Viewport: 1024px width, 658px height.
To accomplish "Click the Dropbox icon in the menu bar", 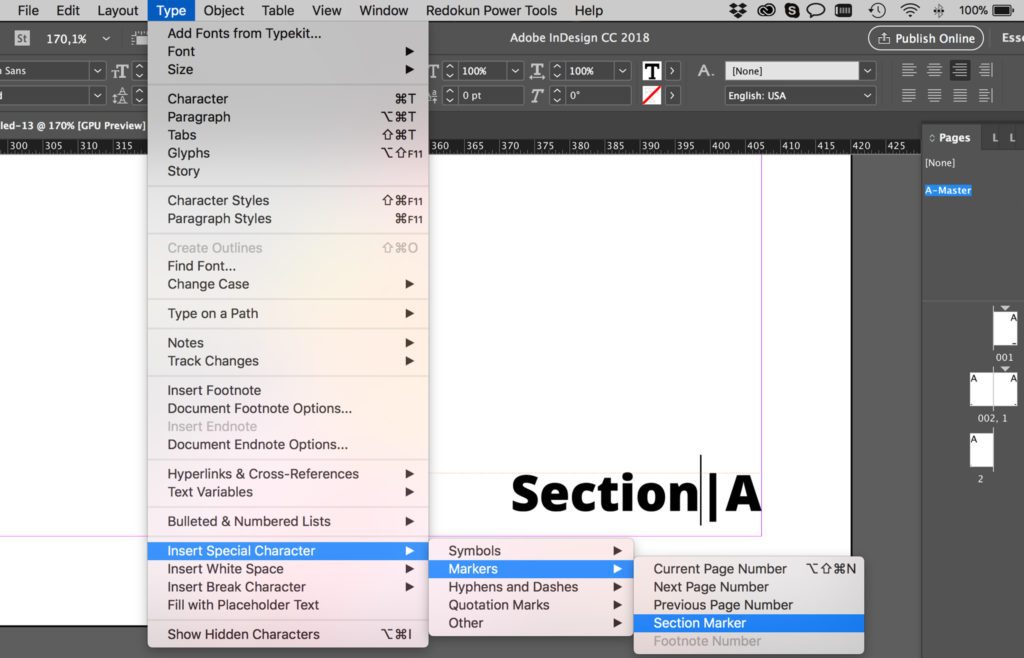I will pos(737,10).
